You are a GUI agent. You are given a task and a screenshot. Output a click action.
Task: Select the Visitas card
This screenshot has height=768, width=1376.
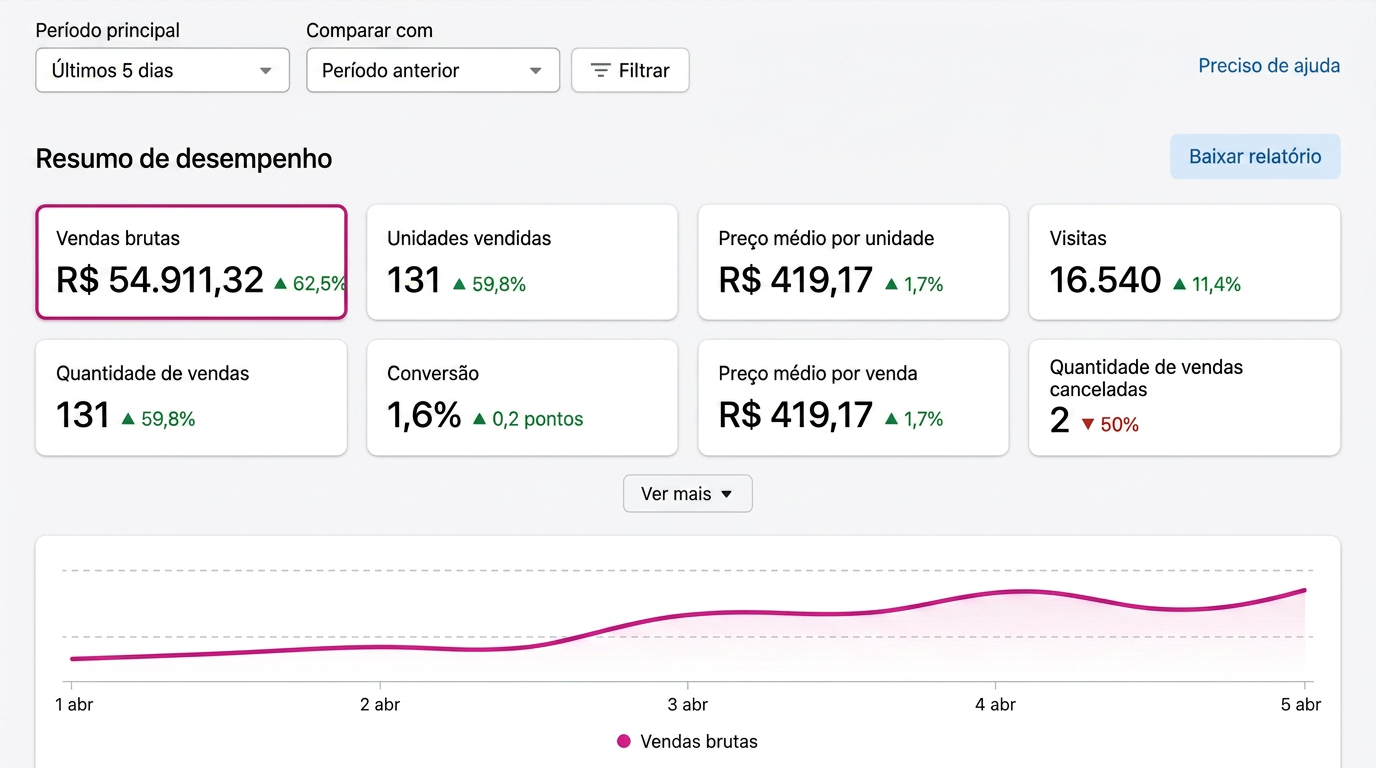pyautogui.click(x=1184, y=262)
